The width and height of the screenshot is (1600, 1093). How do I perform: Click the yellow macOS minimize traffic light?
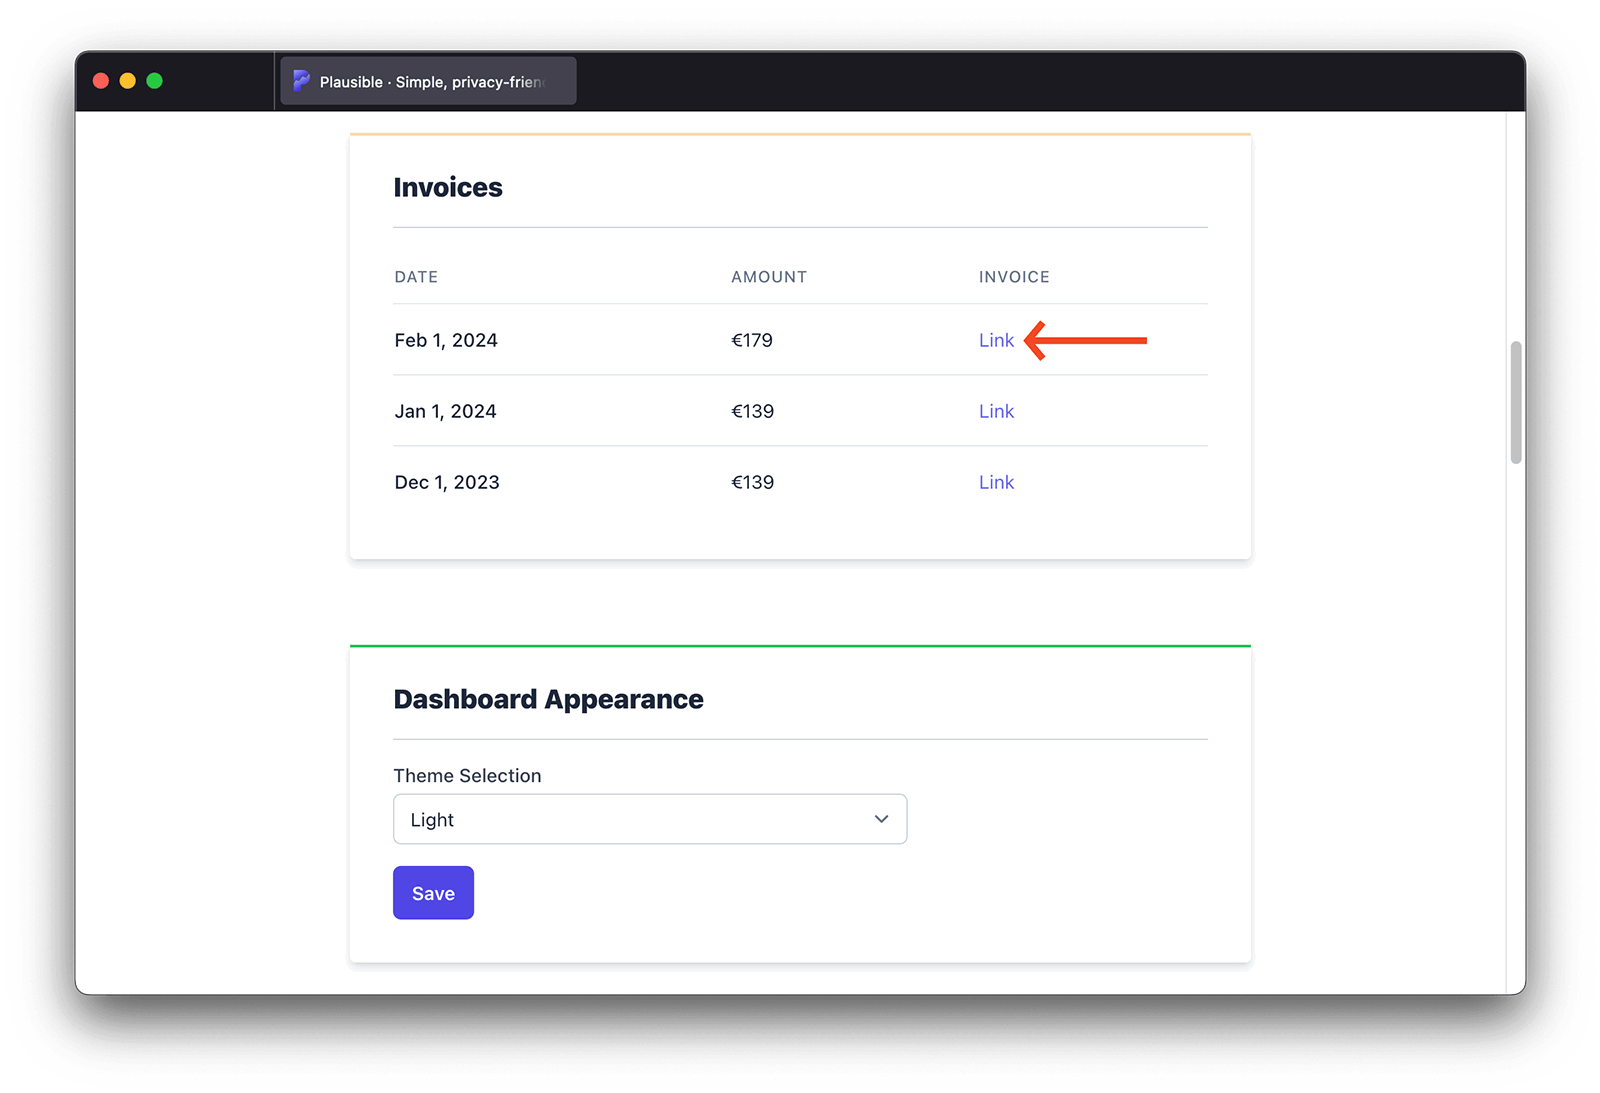pos(127,79)
